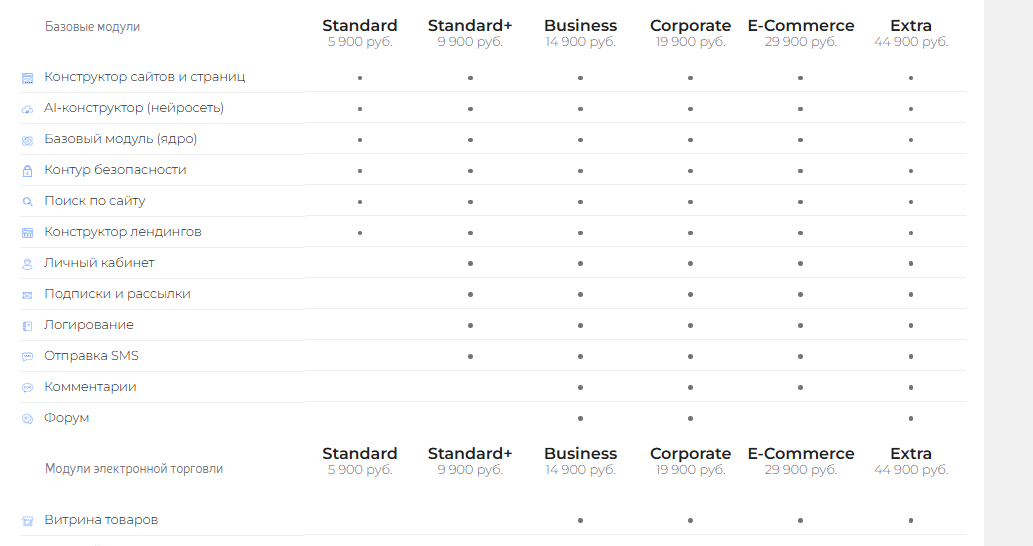
Task: Click the Базовые модули section heading
Action: [92, 27]
